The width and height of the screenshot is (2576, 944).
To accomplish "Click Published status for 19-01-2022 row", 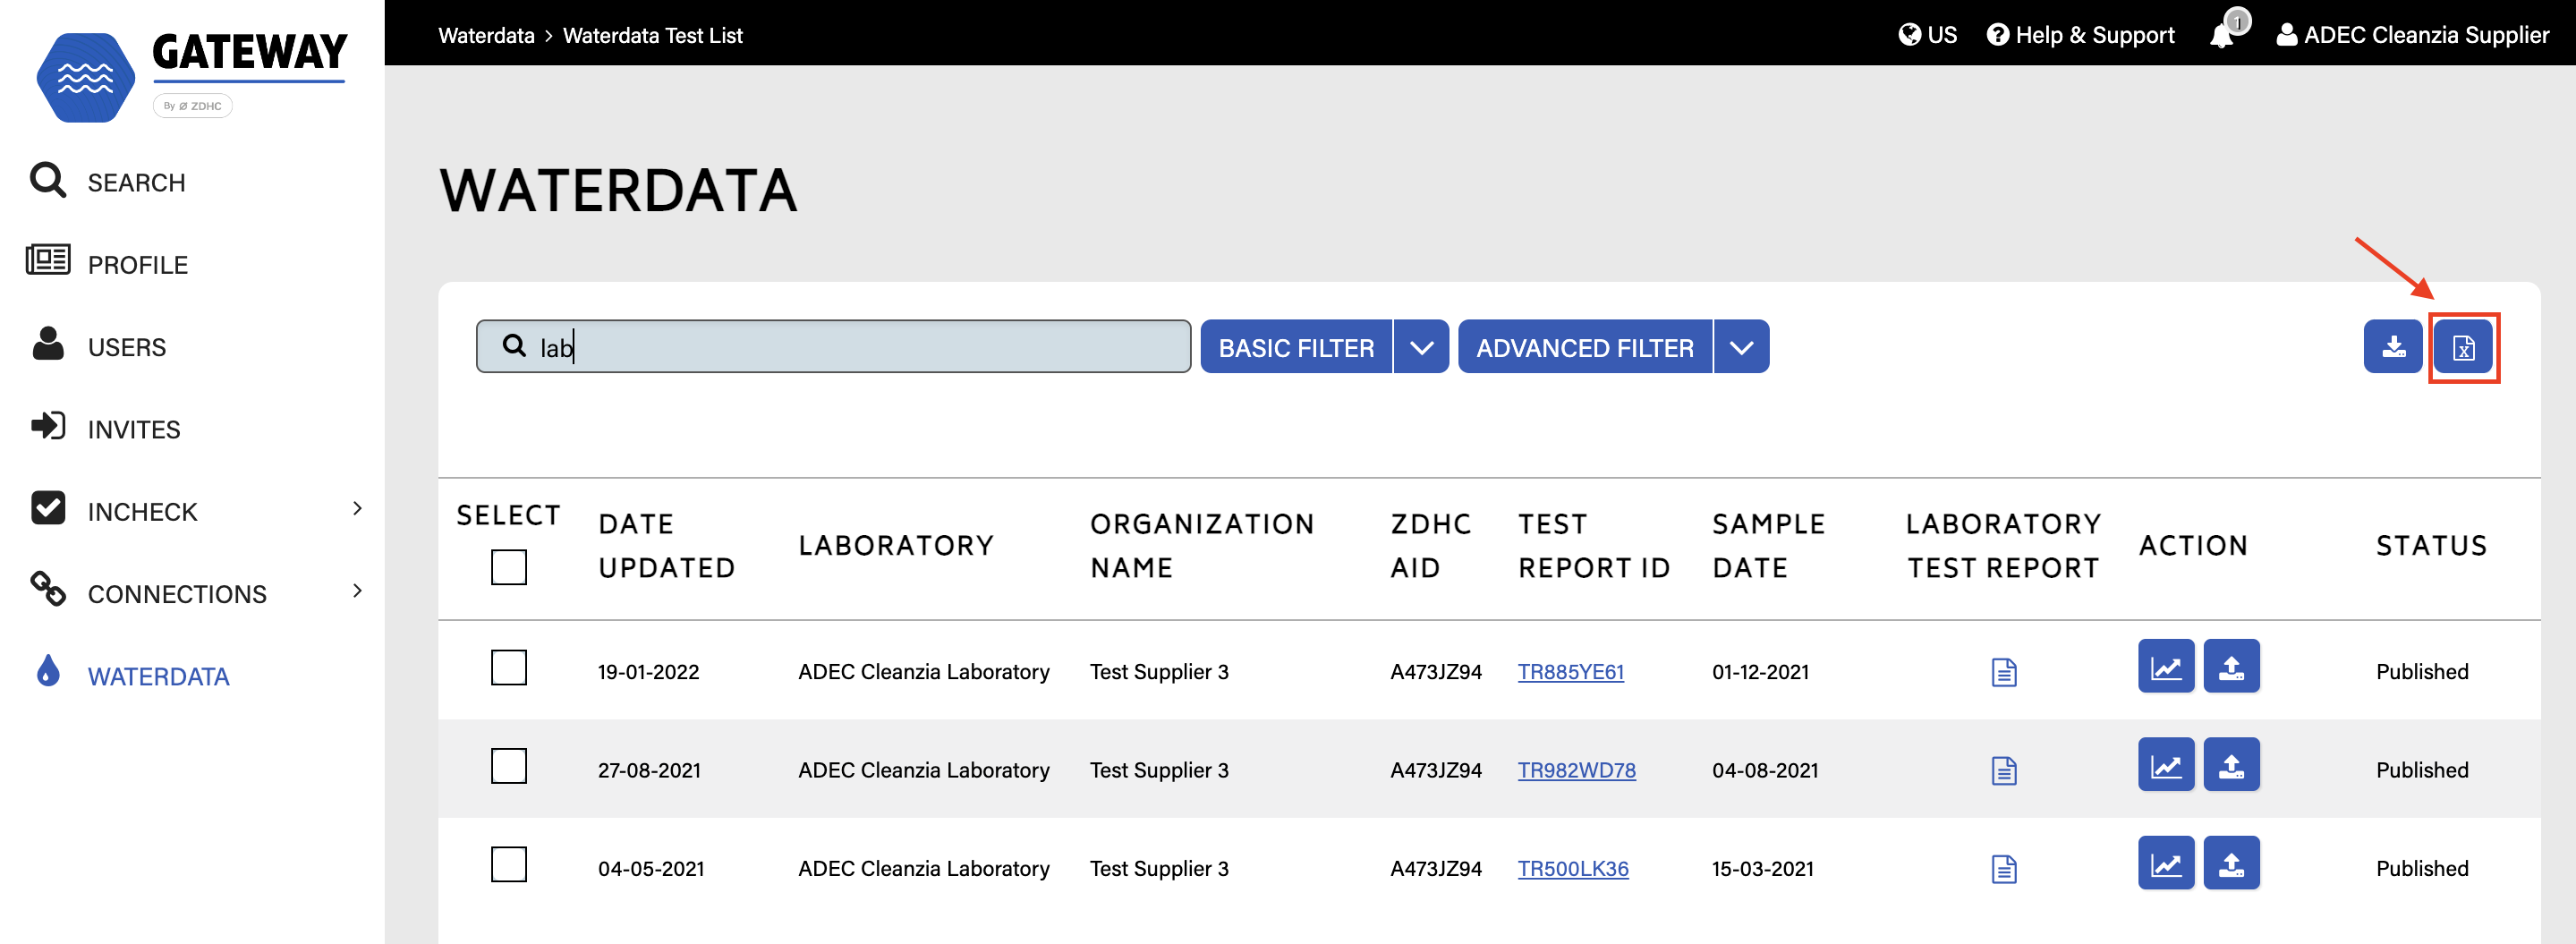I will pos(2422,672).
